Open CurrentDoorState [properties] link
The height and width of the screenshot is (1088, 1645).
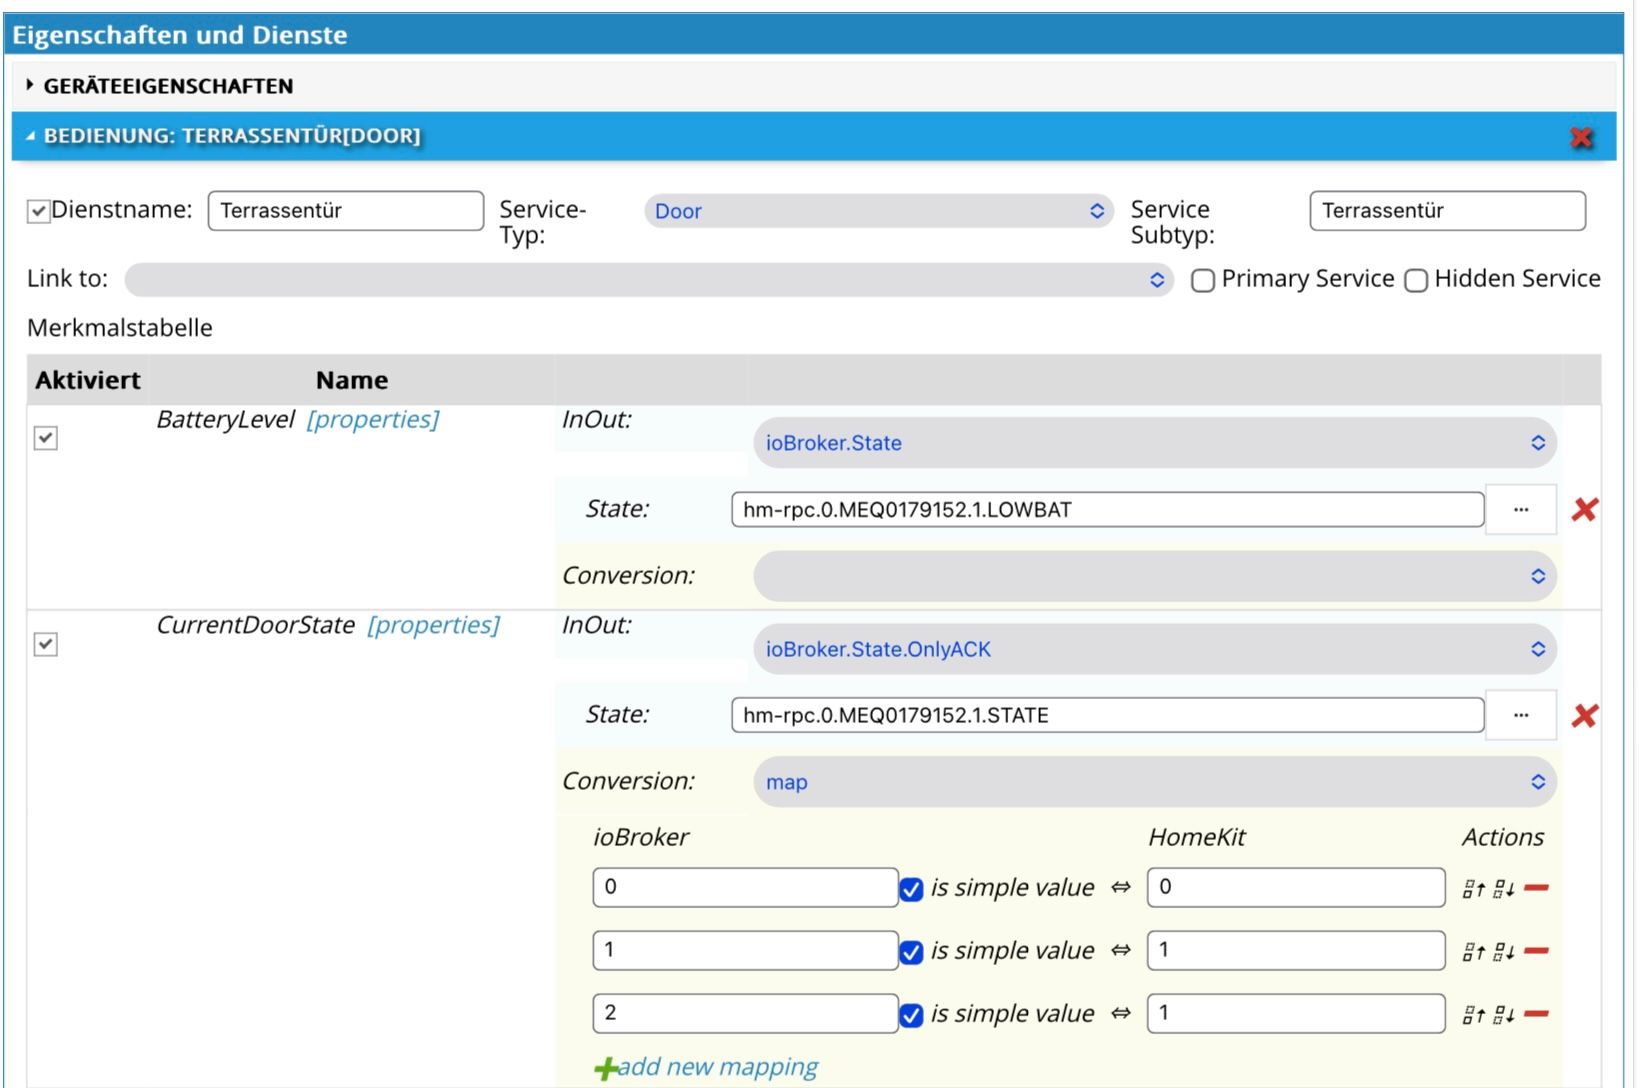tap(433, 626)
